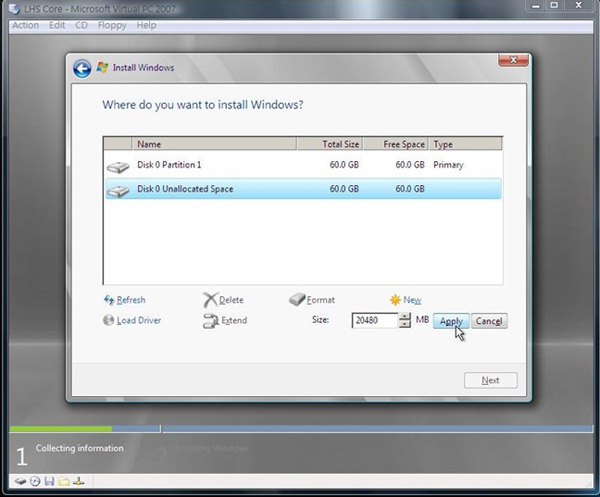Click the CD drive status bar icon
The height and width of the screenshot is (497, 600).
(x=35, y=482)
